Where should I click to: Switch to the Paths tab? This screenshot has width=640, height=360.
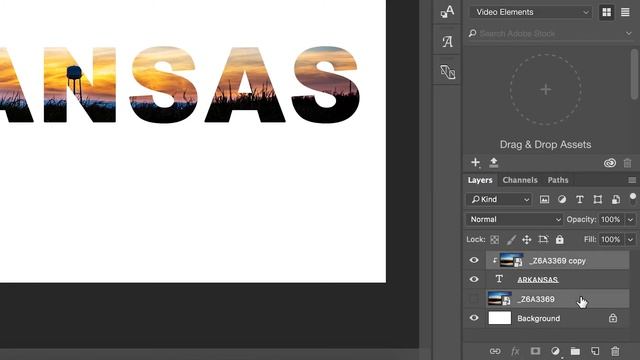coord(558,180)
